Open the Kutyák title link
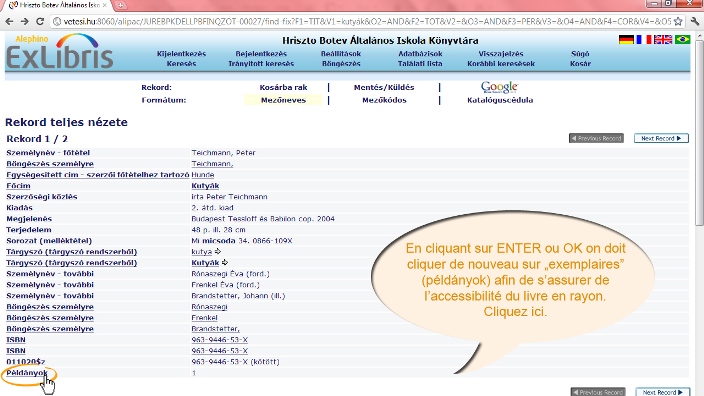 [x=205, y=186]
